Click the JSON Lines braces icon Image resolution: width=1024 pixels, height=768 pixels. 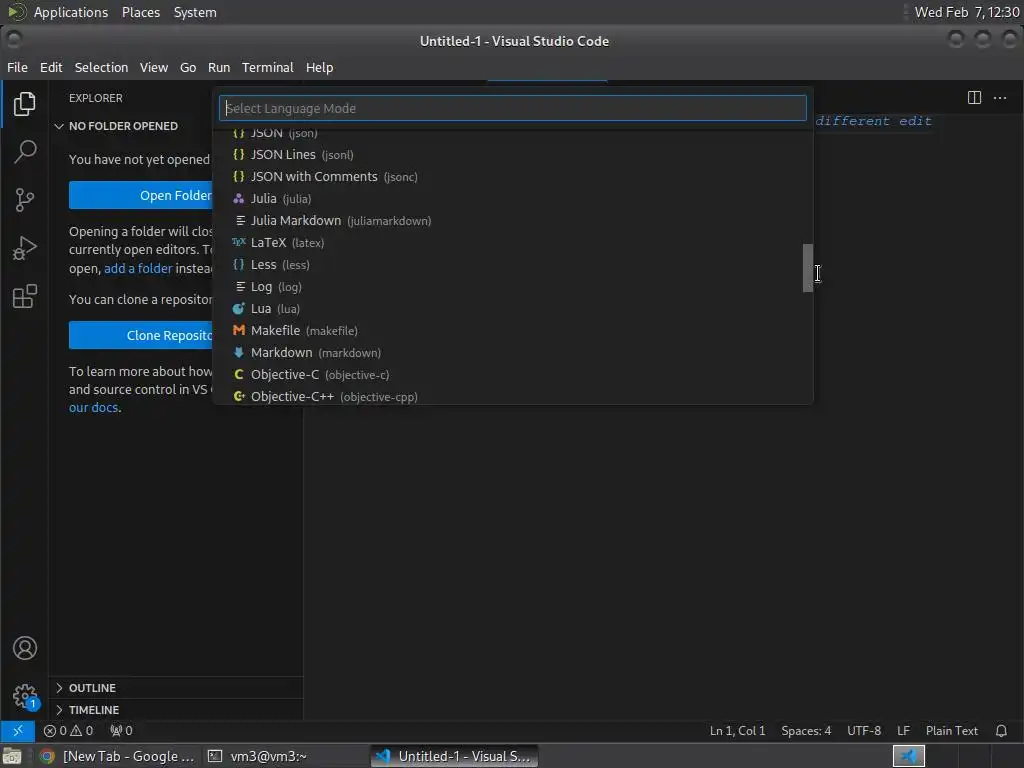click(x=238, y=155)
